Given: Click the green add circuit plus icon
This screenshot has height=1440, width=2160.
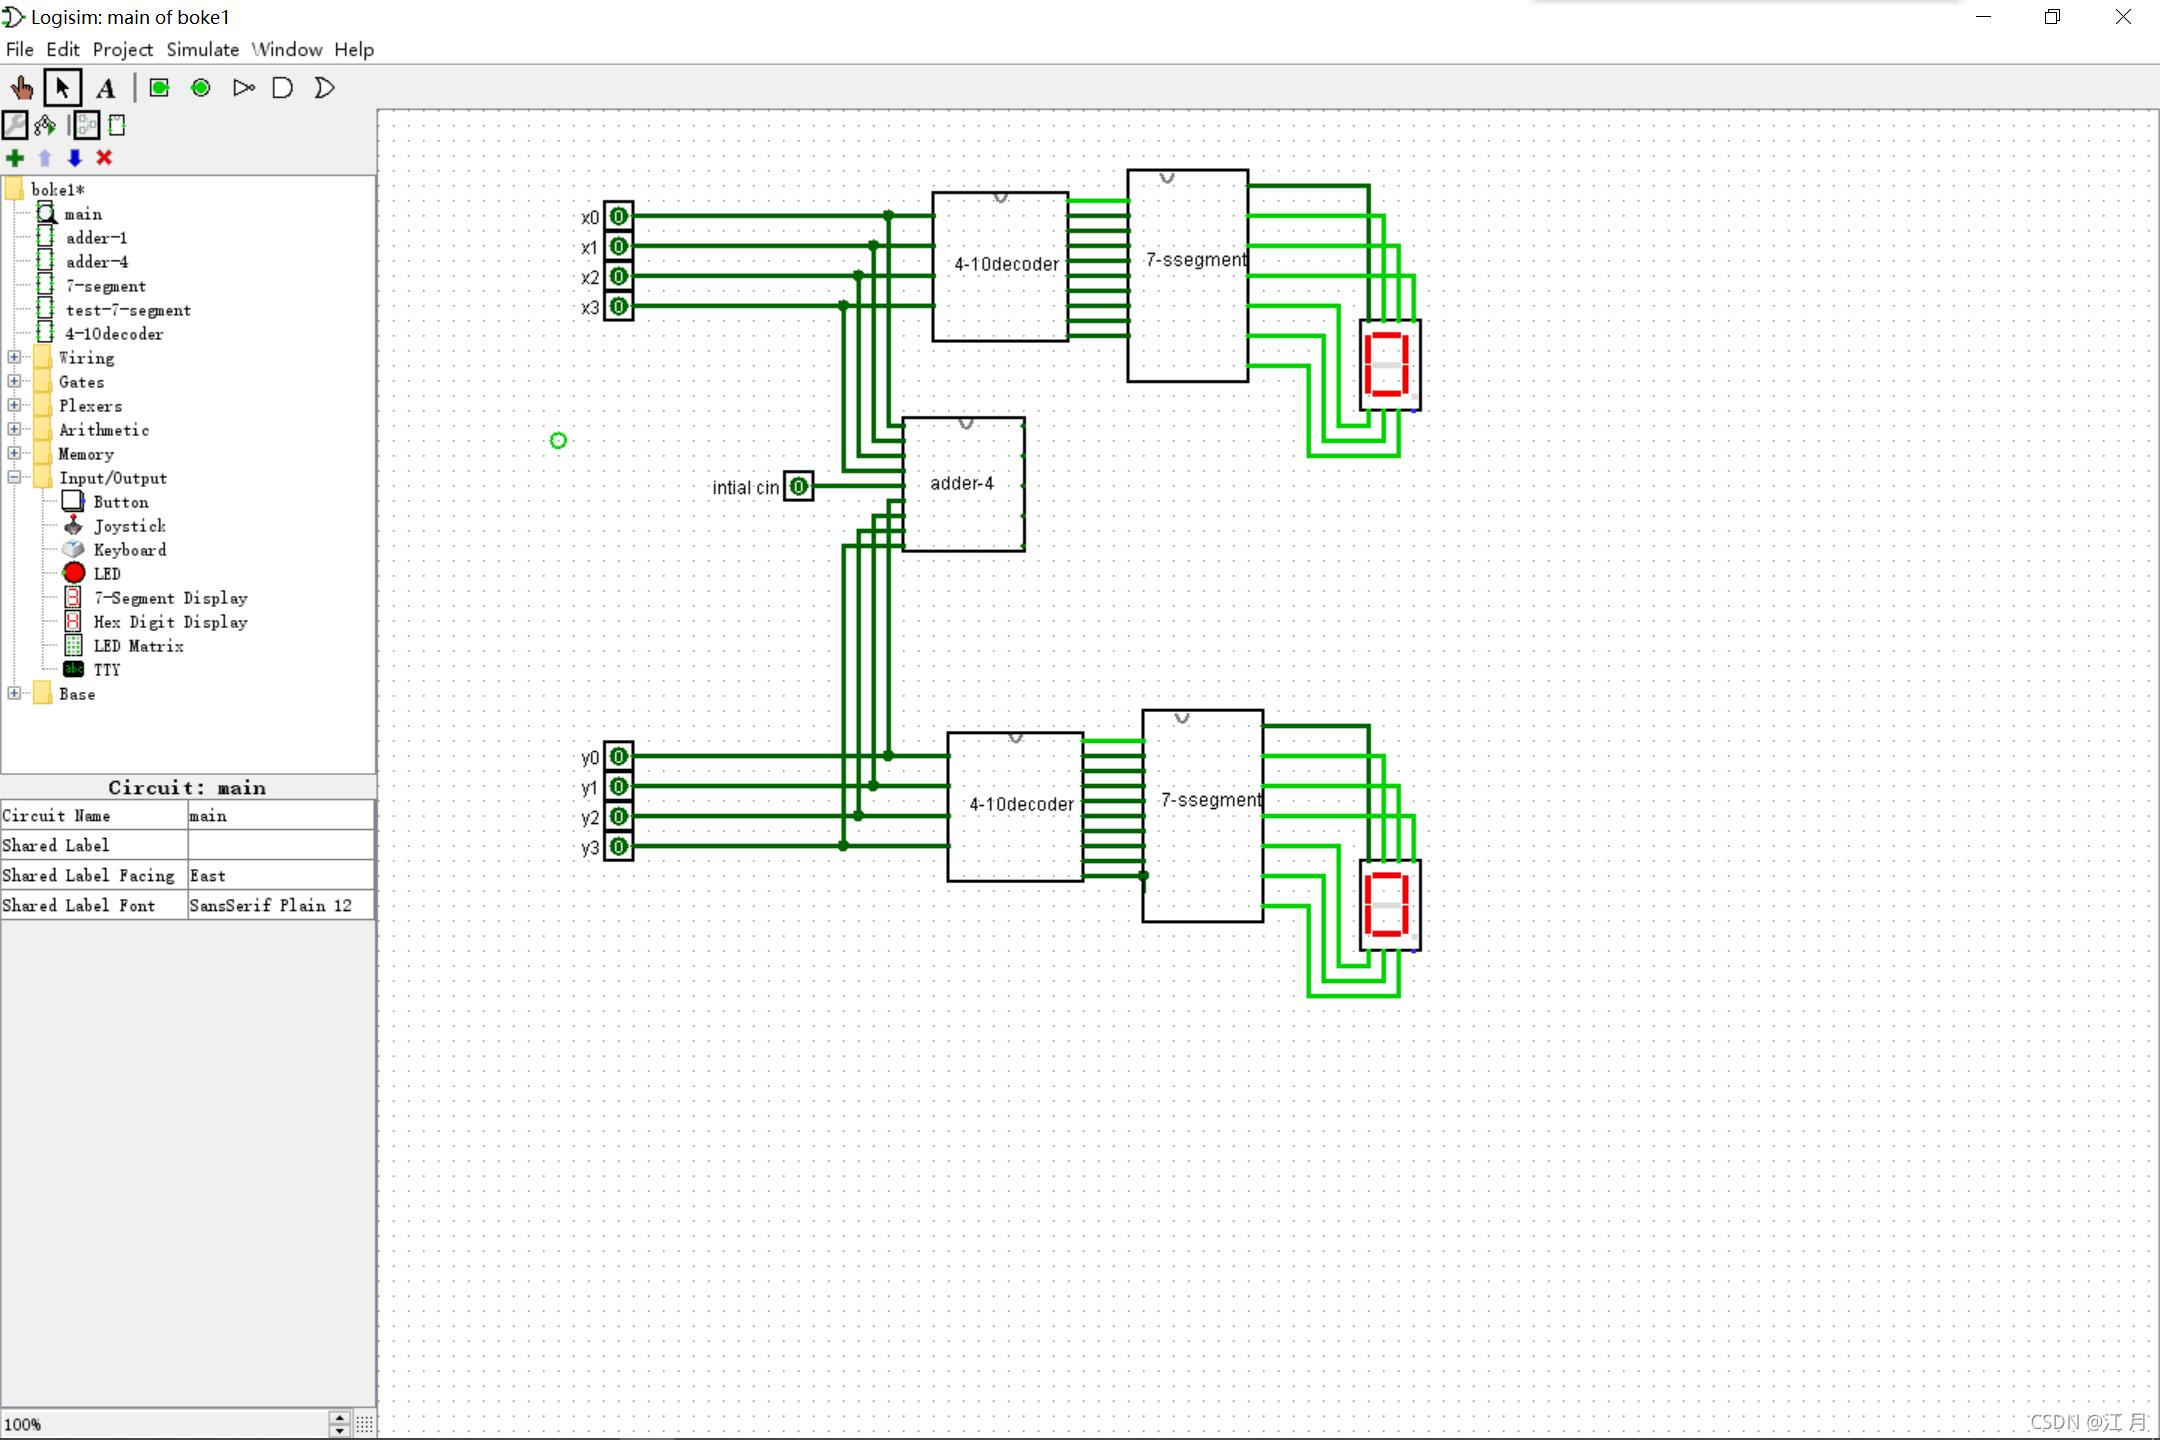Looking at the screenshot, I should point(15,158).
